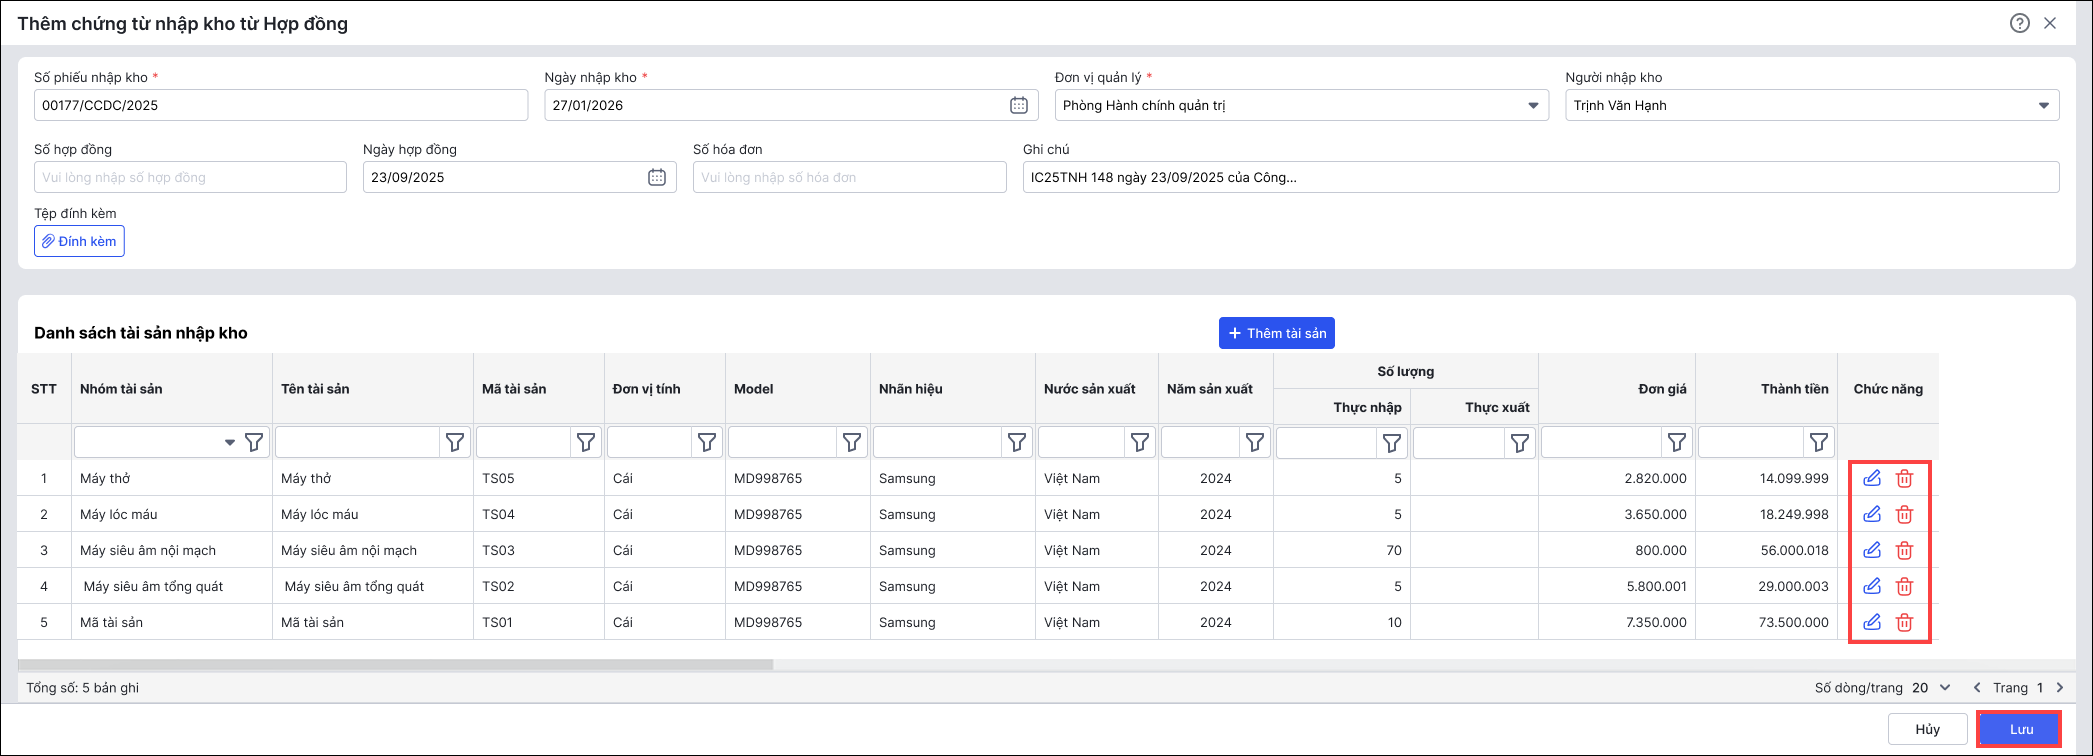Attach a file with Đính kèm
Viewport: 2093px width, 756px height.
pyautogui.click(x=79, y=241)
